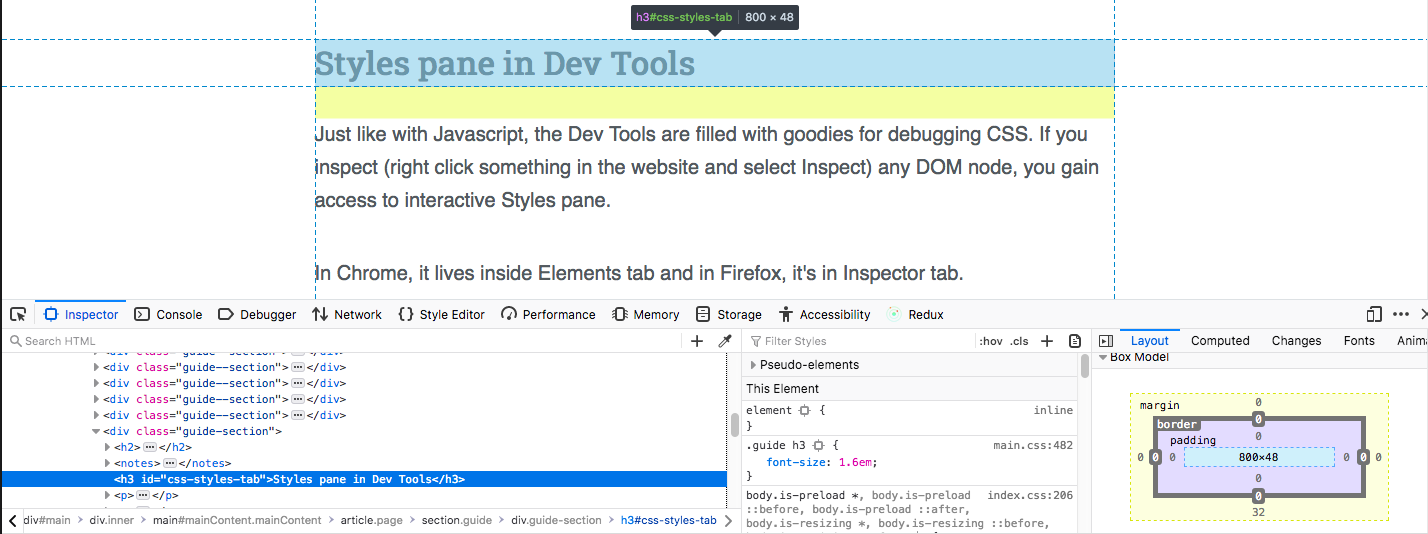Switch to the Console panel
This screenshot has width=1428, height=534.
pyautogui.click(x=168, y=314)
